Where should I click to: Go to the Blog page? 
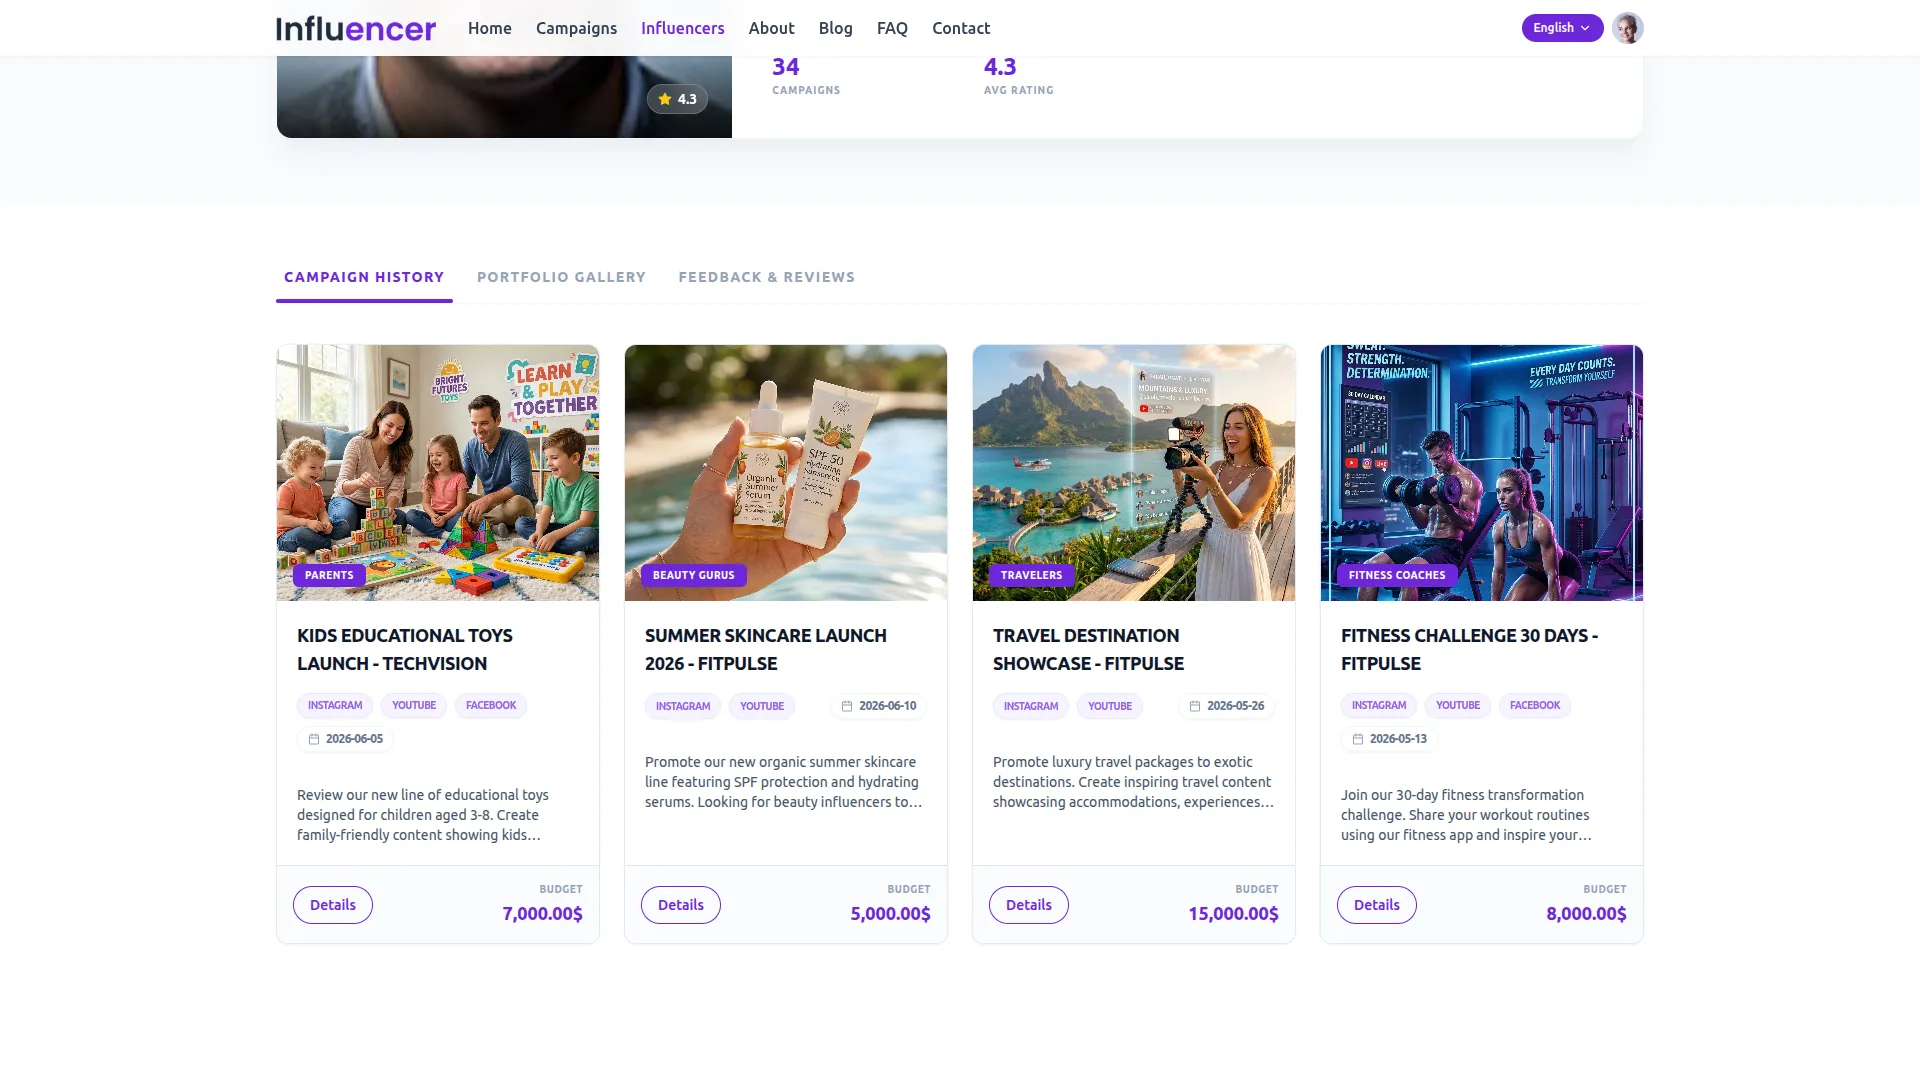click(835, 28)
